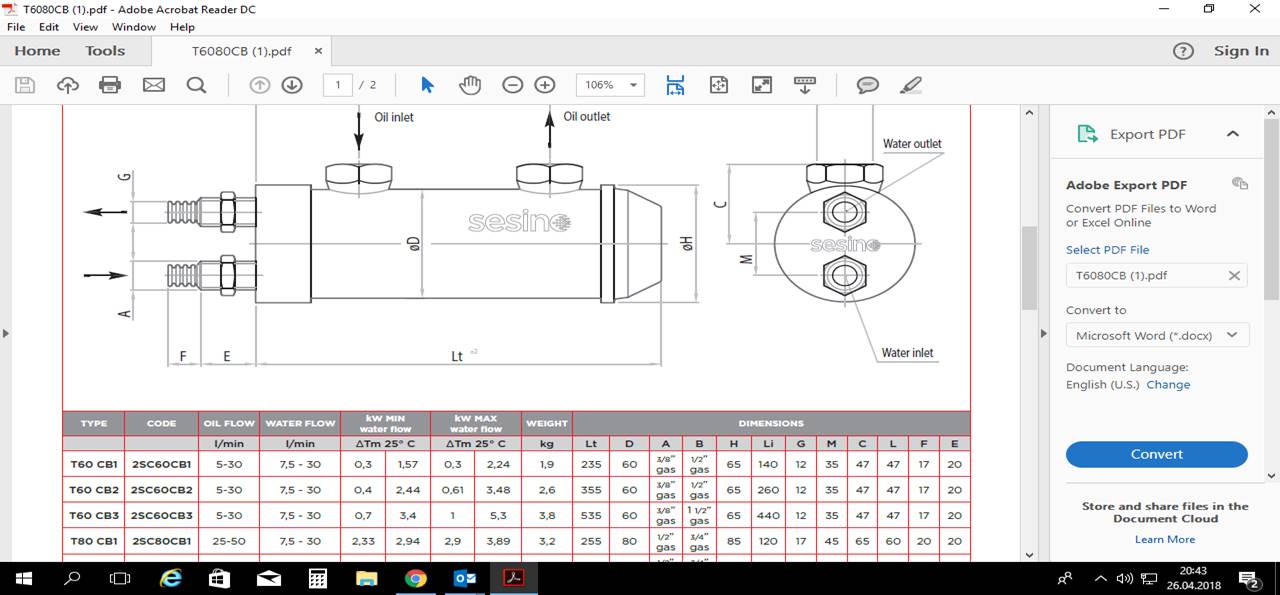
Task: Click the read mode keyboard icon
Action: pos(805,85)
